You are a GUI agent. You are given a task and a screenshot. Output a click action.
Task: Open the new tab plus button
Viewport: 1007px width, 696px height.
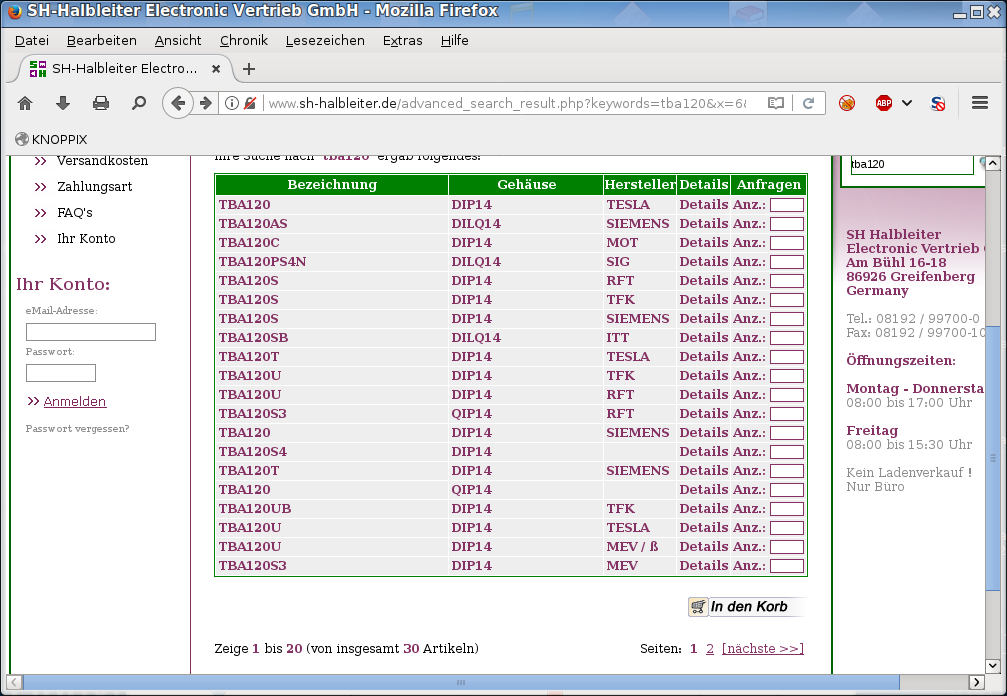tap(249, 69)
